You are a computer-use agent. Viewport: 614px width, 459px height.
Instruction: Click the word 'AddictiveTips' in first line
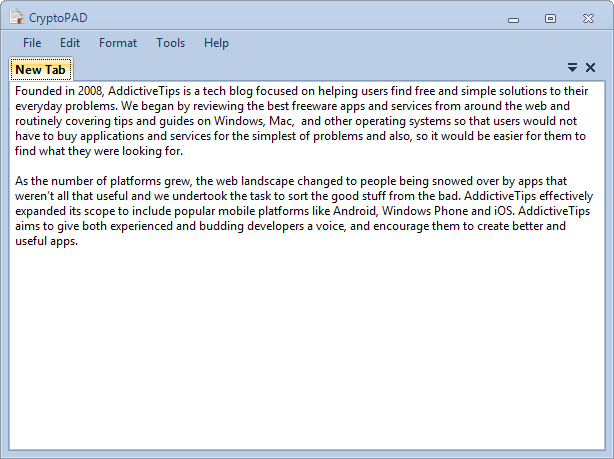pyautogui.click(x=144, y=91)
